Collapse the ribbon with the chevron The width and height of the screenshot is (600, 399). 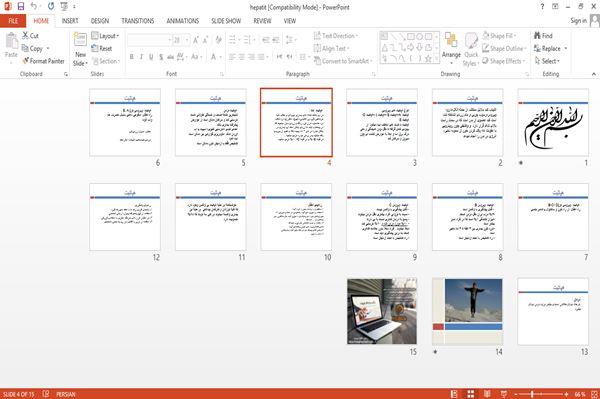[x=594, y=74]
